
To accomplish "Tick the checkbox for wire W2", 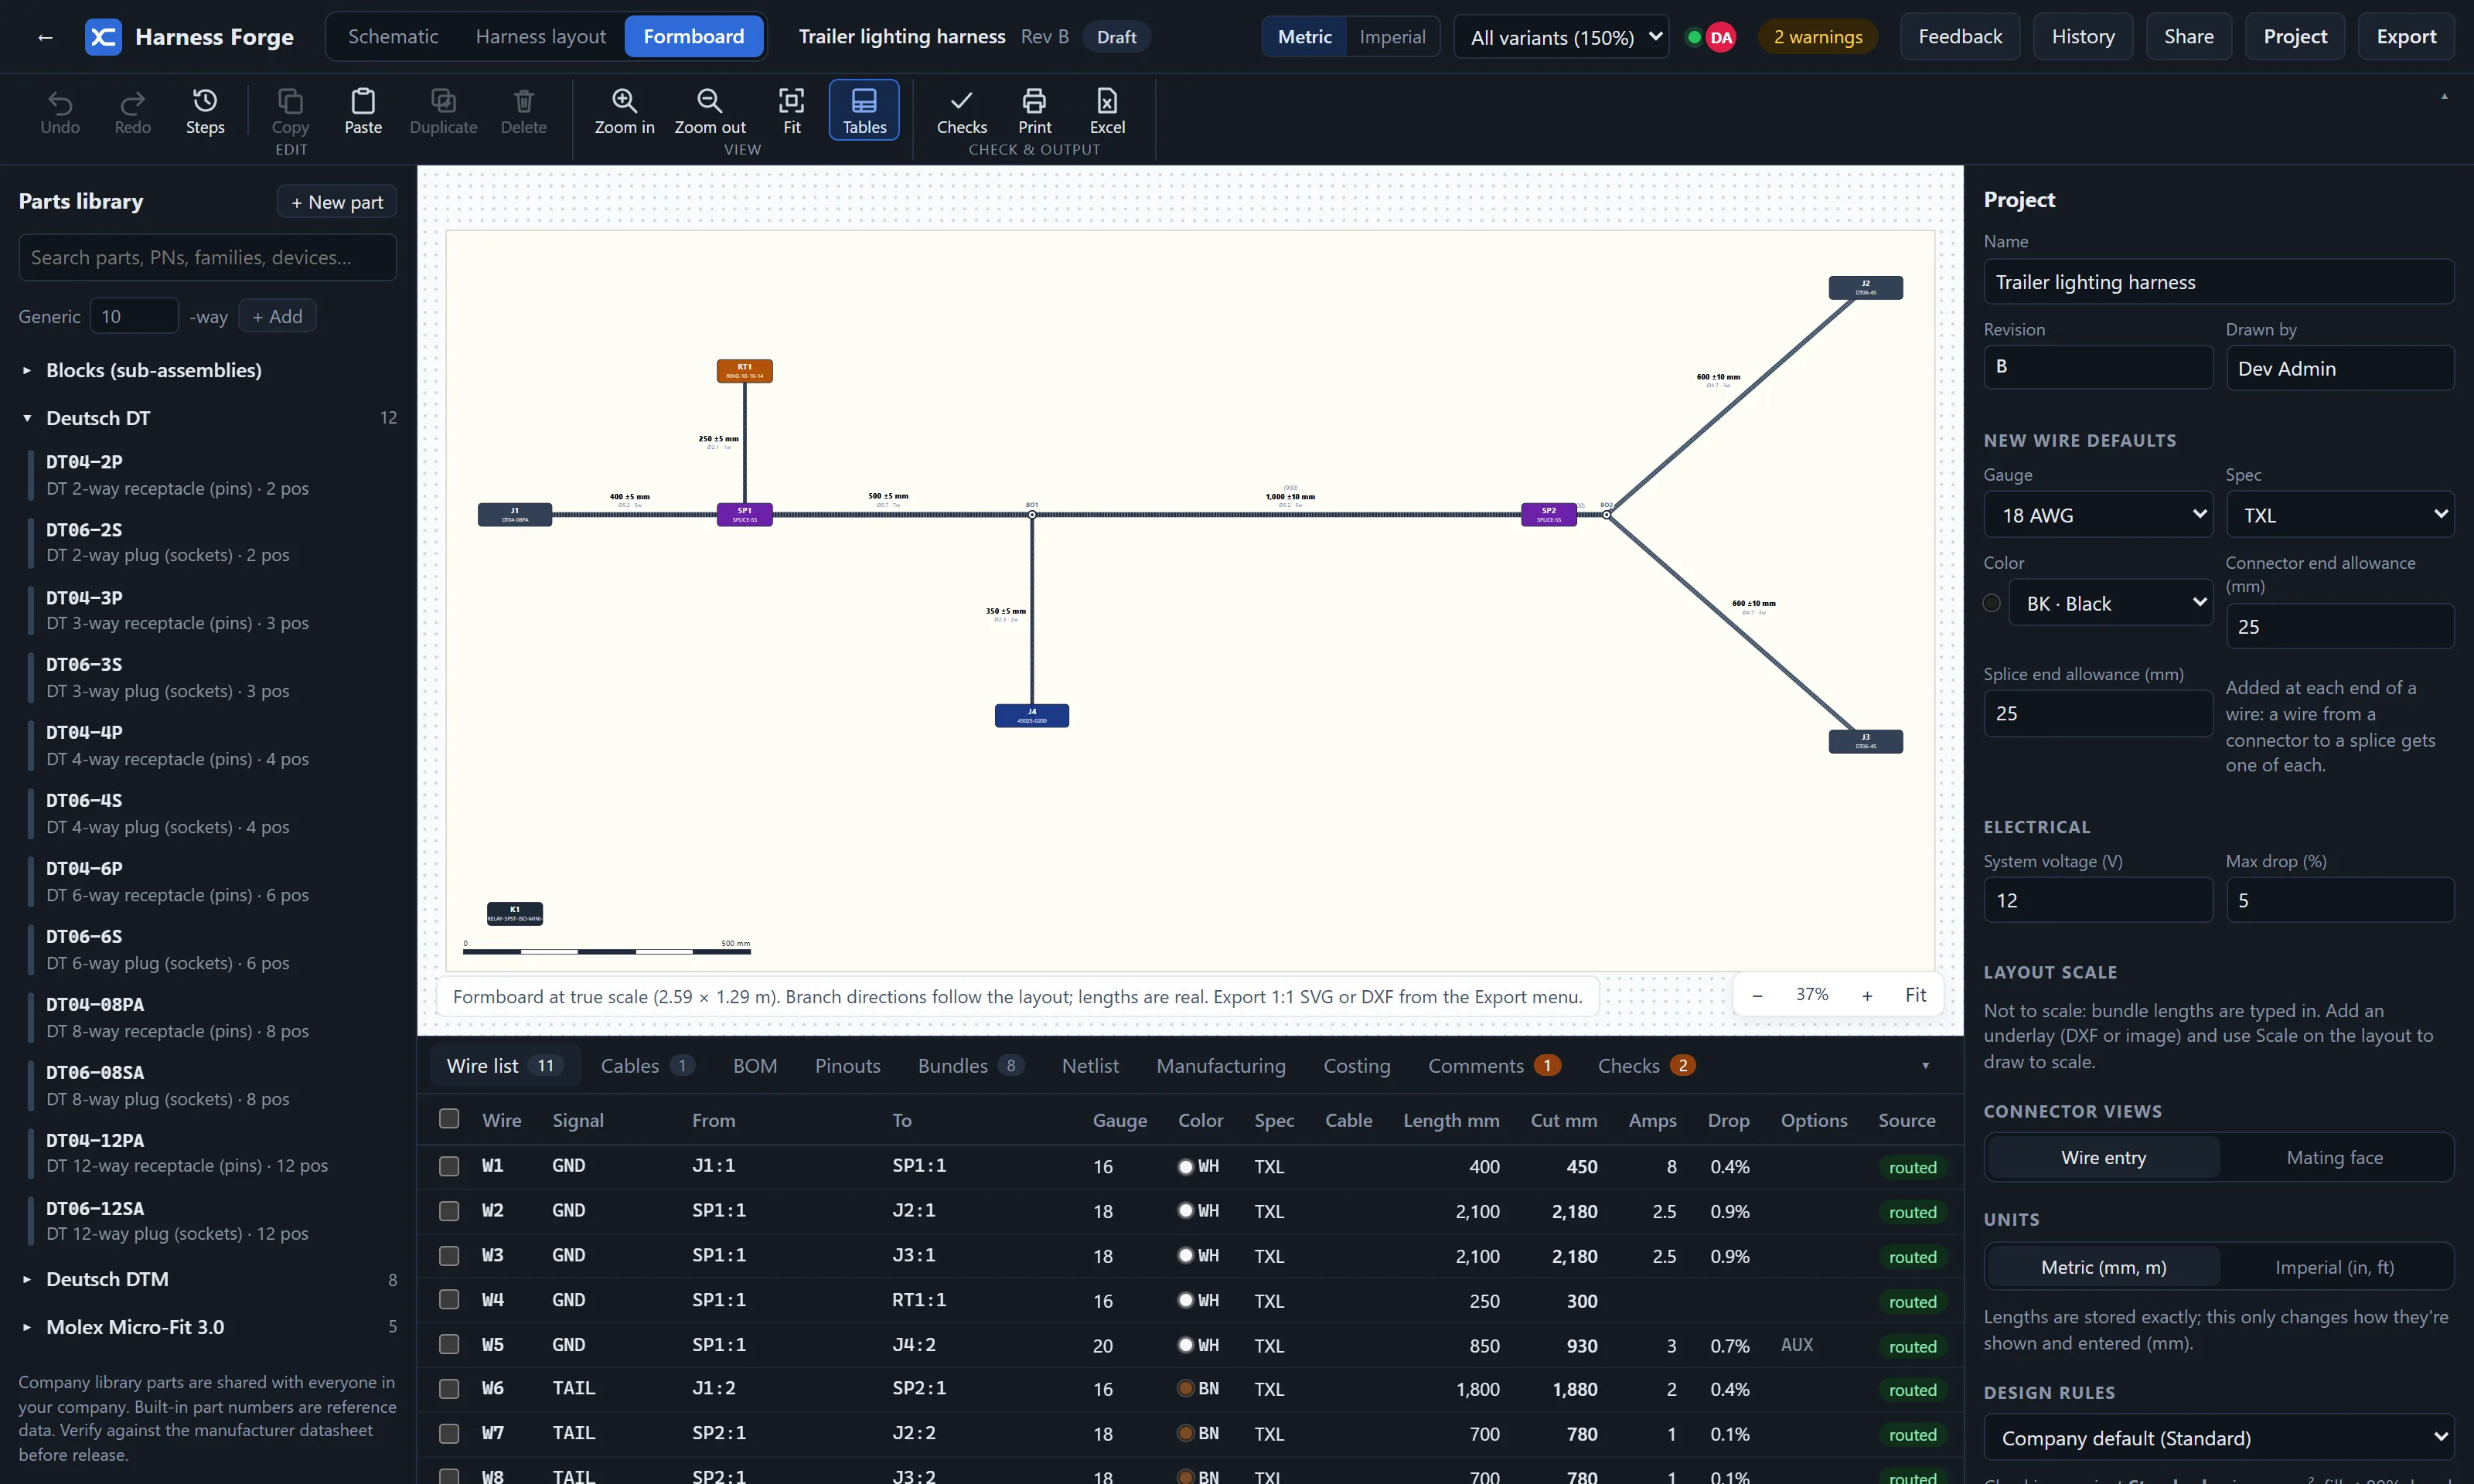I will [449, 1211].
